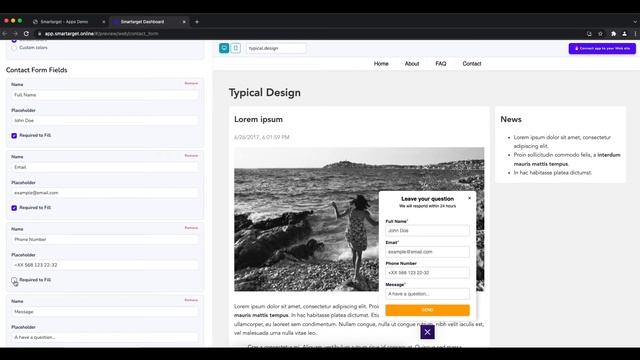This screenshot has width=640, height=360.
Task: Focus Email input in popup form
Action: (x=427, y=252)
